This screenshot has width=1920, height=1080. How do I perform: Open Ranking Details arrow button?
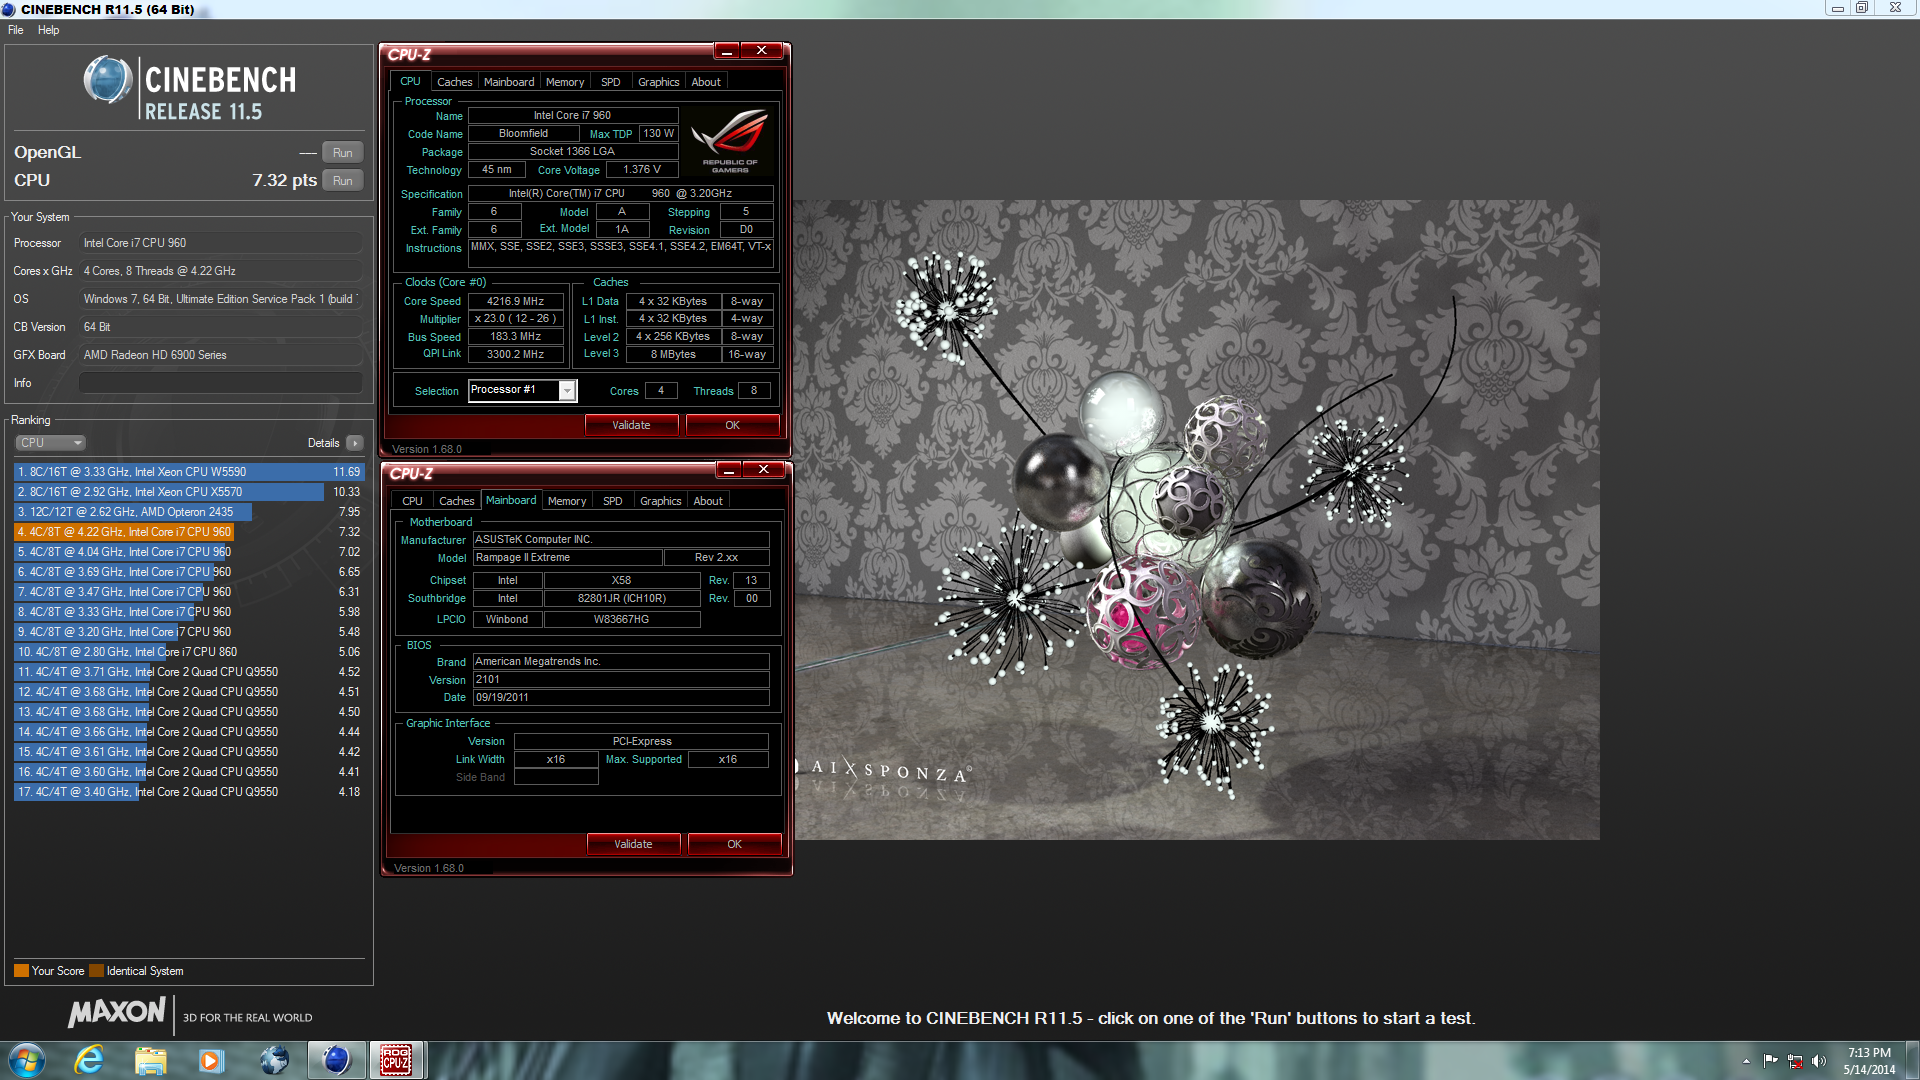pyautogui.click(x=354, y=443)
